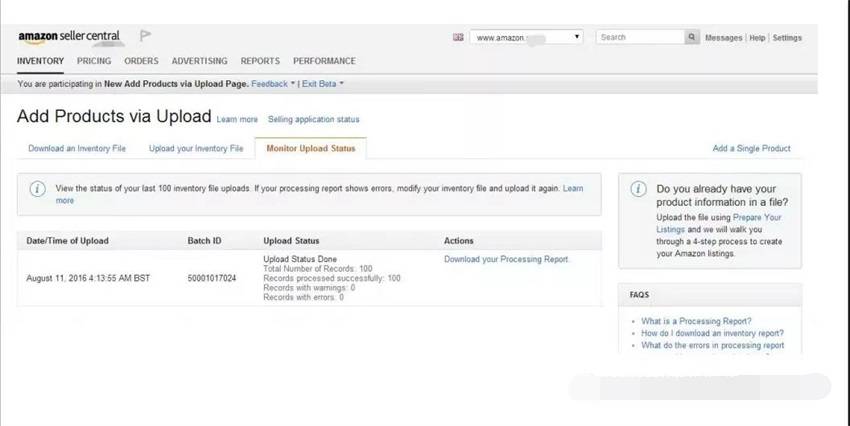Click the Amazon Seller Central logo
Viewport: 850px width, 426px height.
[69, 37]
